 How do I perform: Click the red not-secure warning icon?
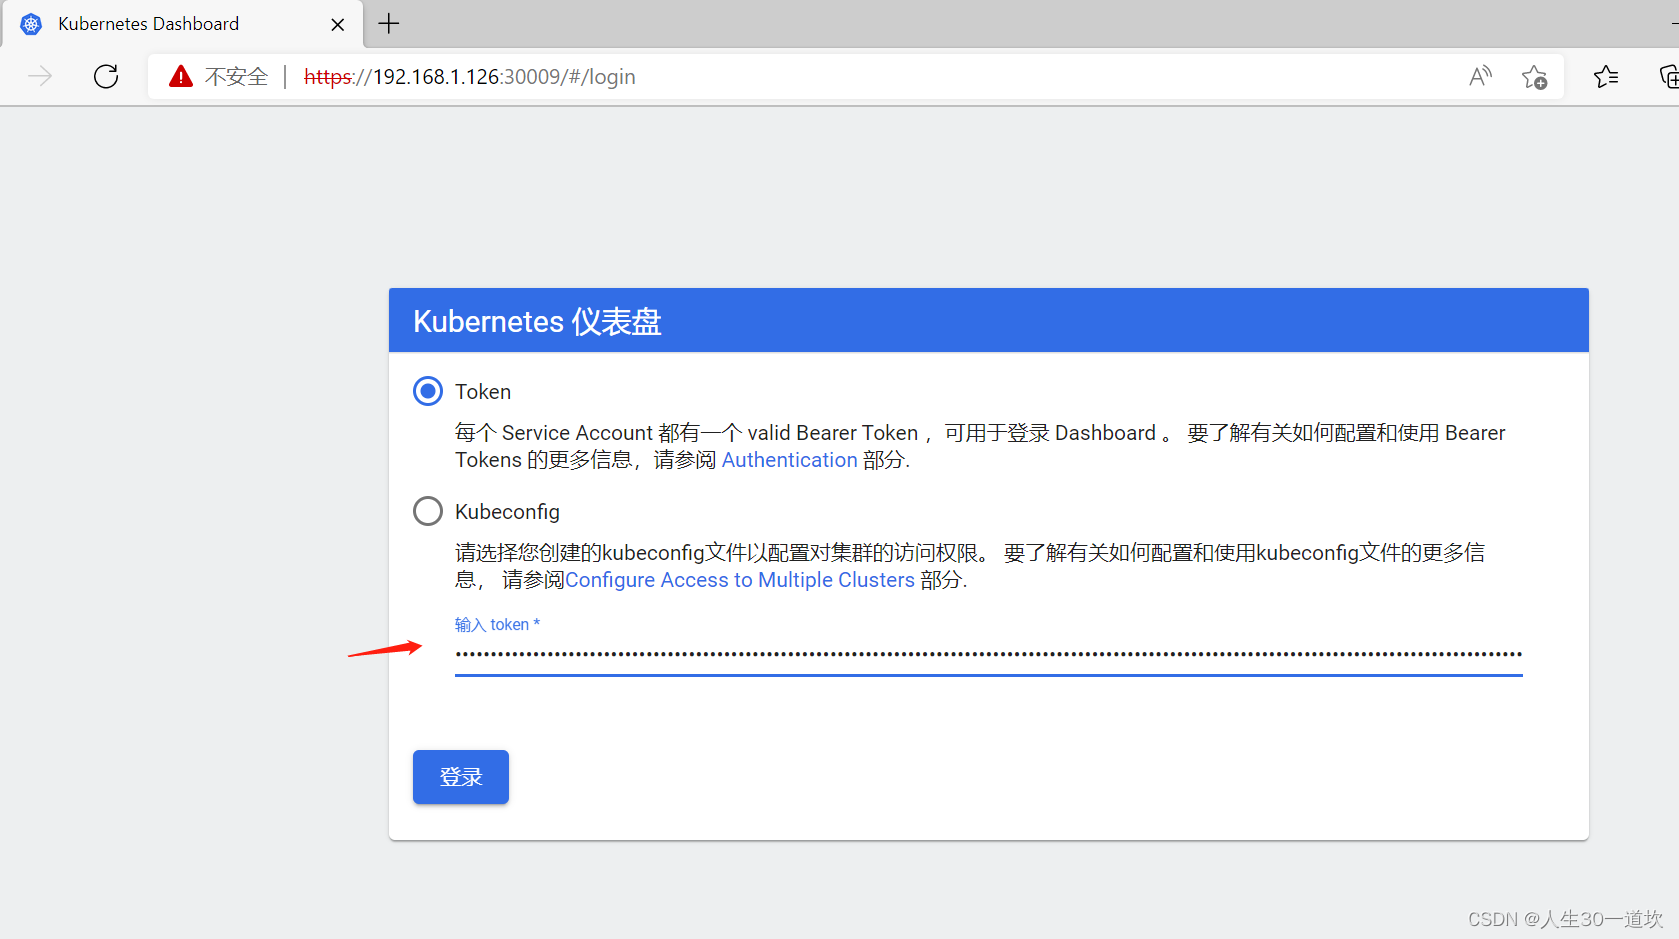click(181, 77)
